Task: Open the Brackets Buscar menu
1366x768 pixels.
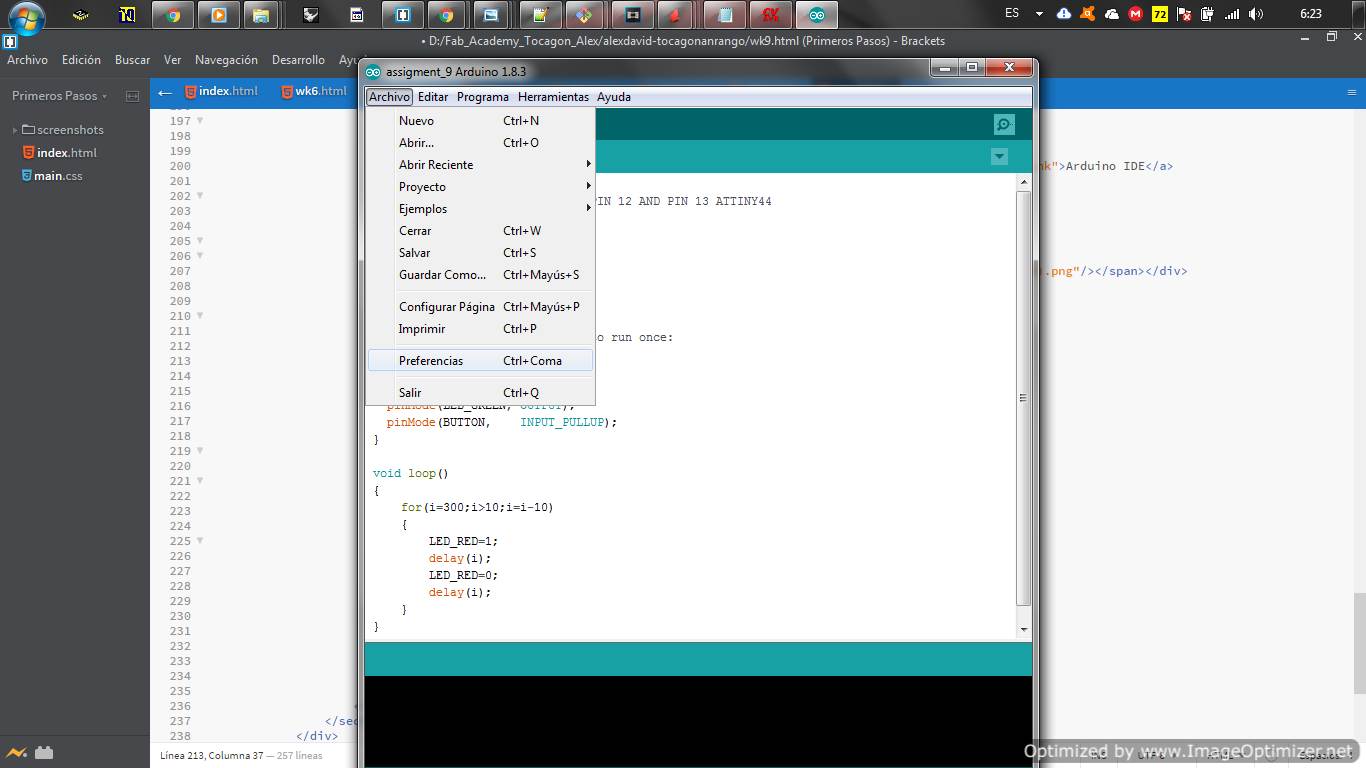Action: click(x=132, y=60)
